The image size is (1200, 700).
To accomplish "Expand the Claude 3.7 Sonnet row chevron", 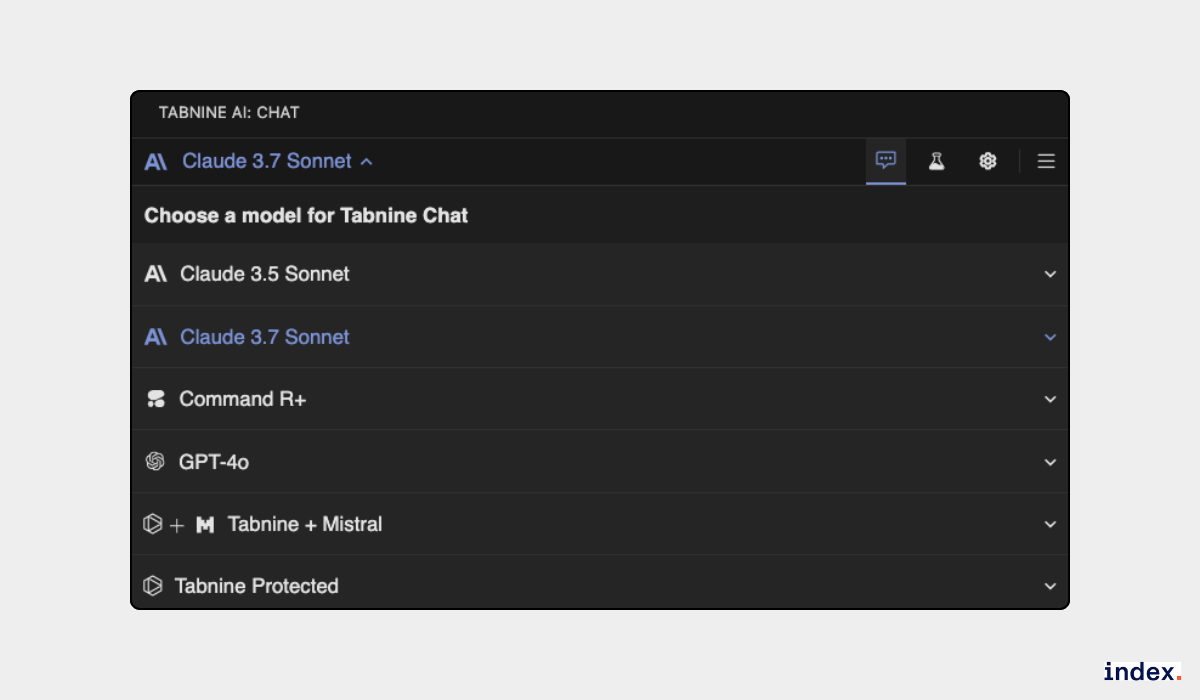I will coord(1050,337).
